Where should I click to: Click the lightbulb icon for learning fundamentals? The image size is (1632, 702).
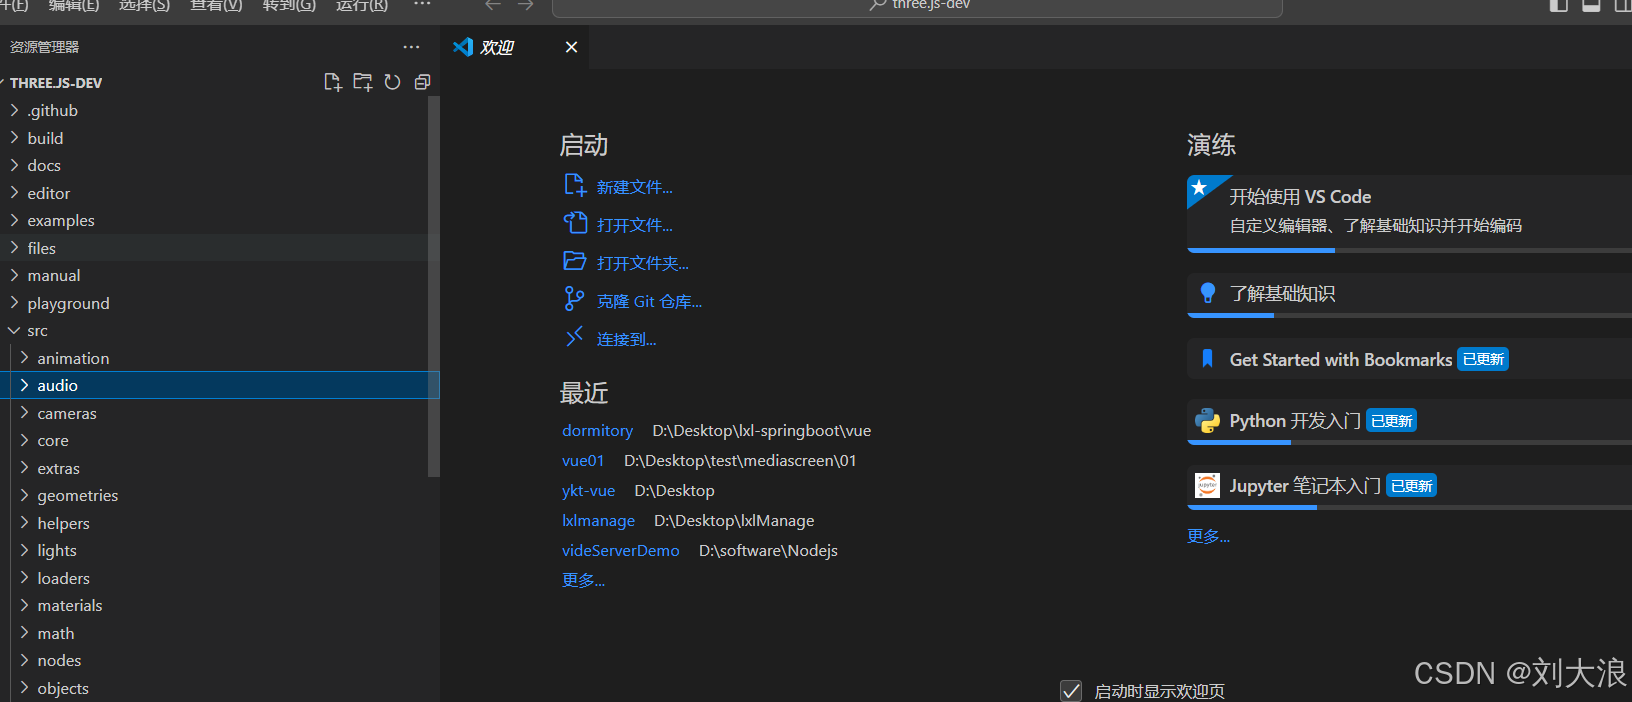pyautogui.click(x=1208, y=293)
